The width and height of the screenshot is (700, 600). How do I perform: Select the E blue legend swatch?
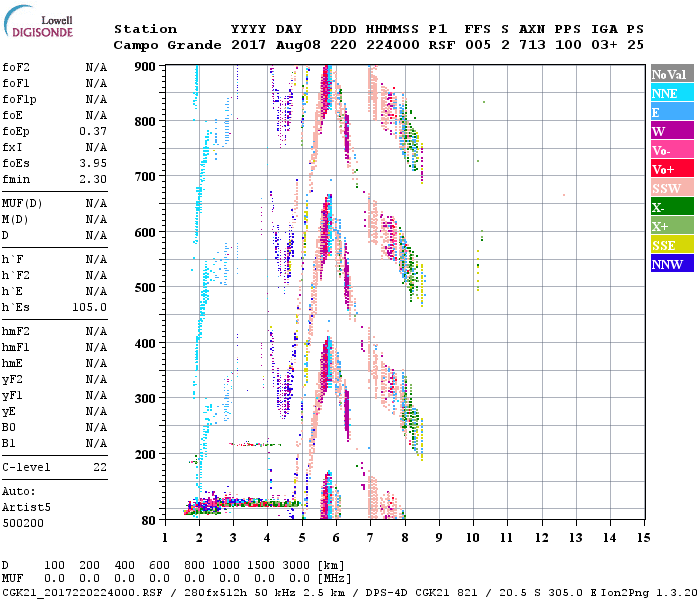[x=672, y=112]
